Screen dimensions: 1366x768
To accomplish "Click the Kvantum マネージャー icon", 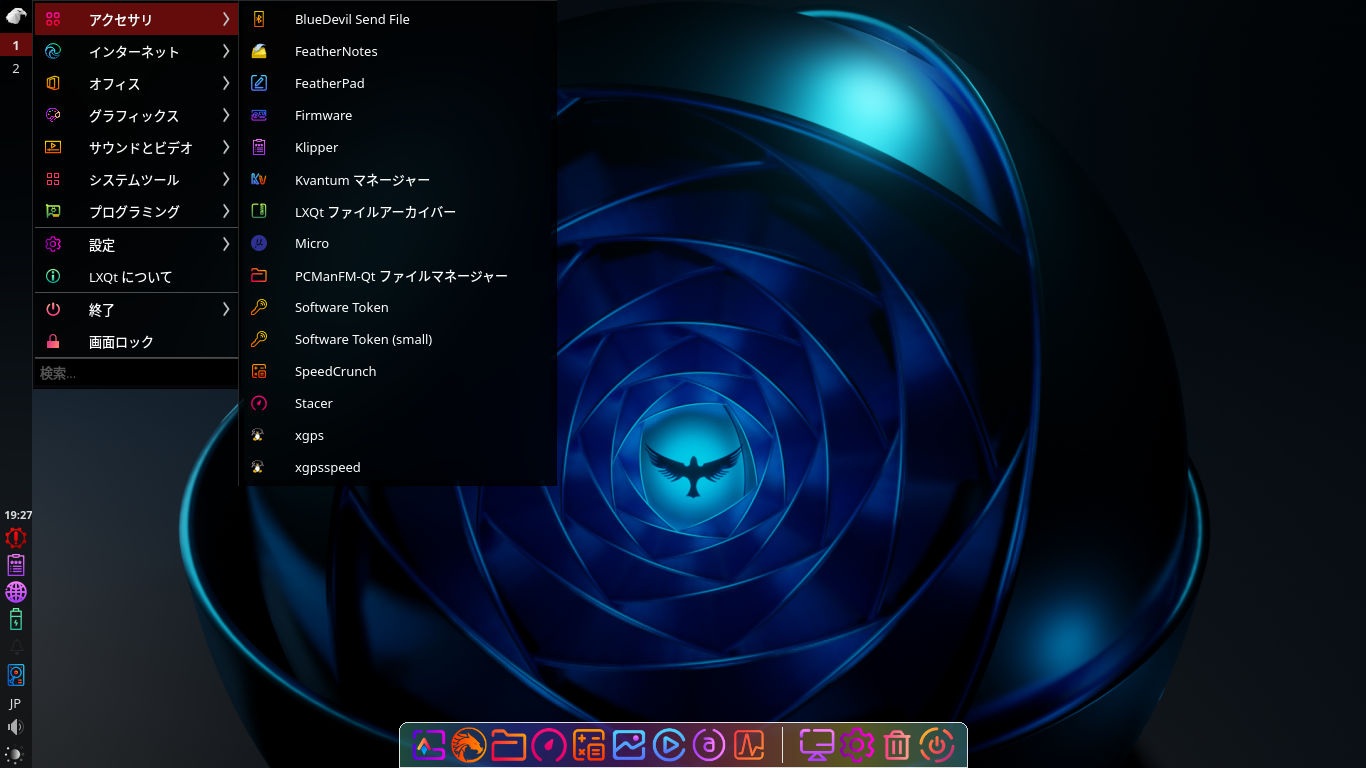I will click(259, 179).
